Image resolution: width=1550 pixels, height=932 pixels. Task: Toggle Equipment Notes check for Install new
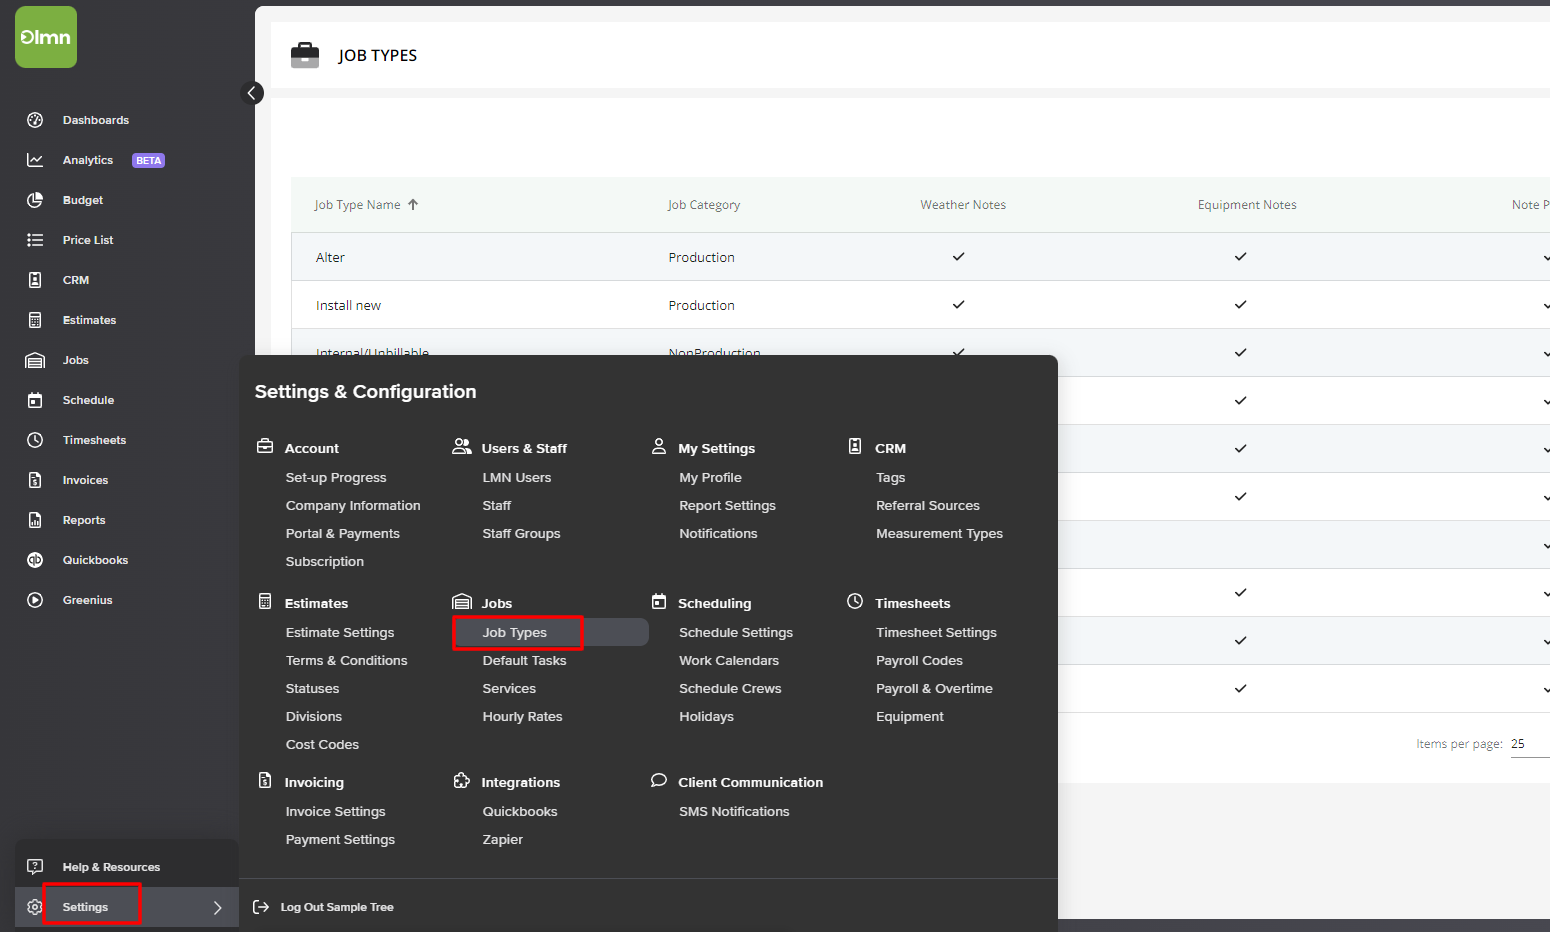[x=1240, y=305]
